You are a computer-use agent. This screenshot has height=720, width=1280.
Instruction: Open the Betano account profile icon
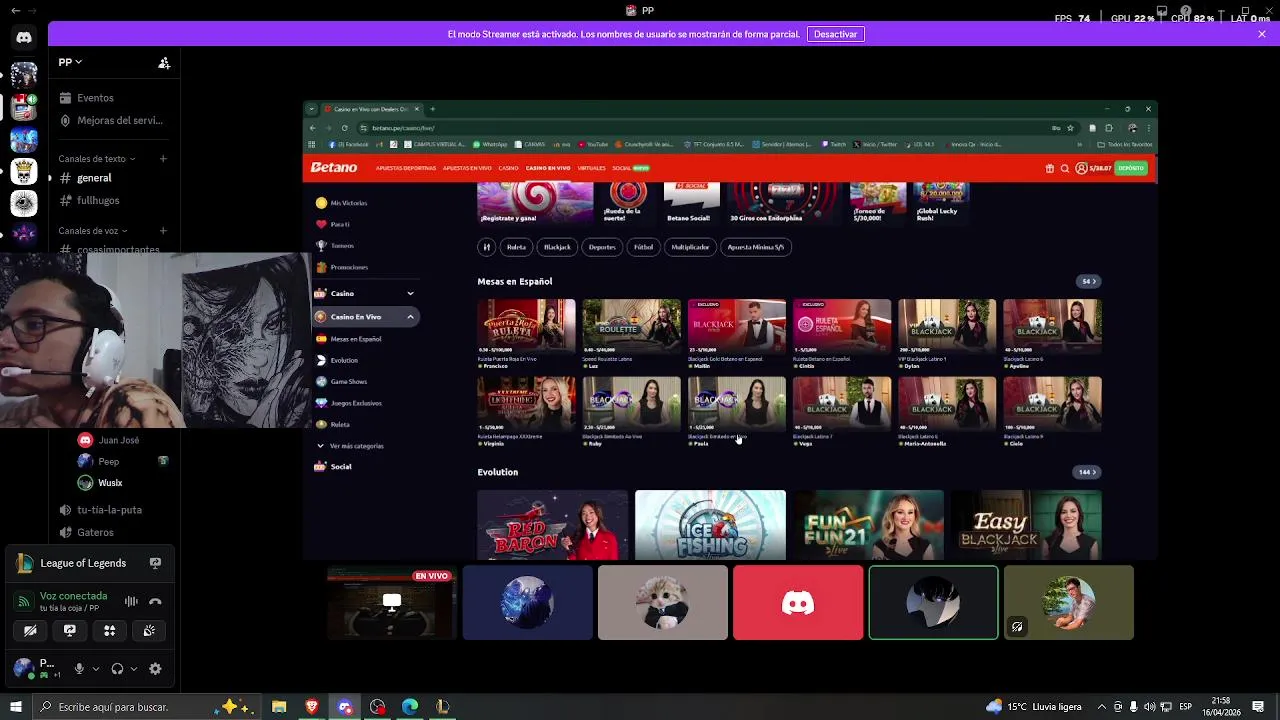tap(1081, 168)
